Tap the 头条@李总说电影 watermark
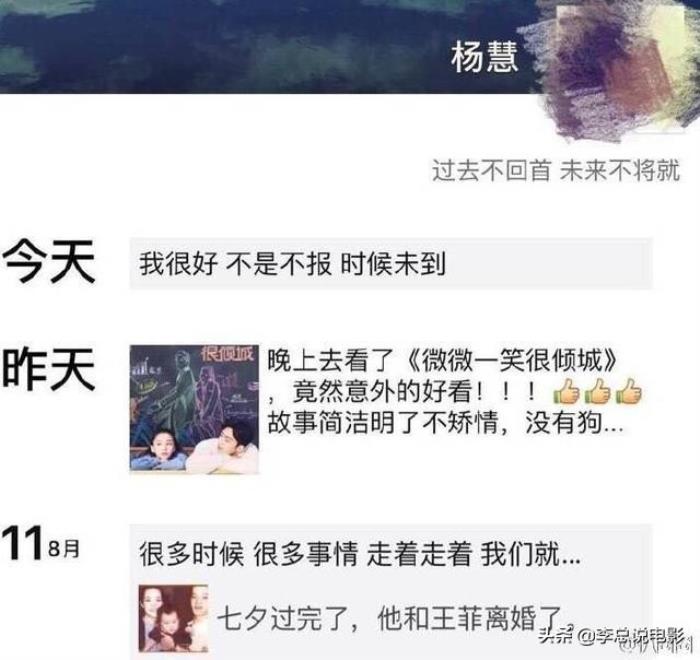Image resolution: width=700 pixels, height=660 pixels. point(612,635)
